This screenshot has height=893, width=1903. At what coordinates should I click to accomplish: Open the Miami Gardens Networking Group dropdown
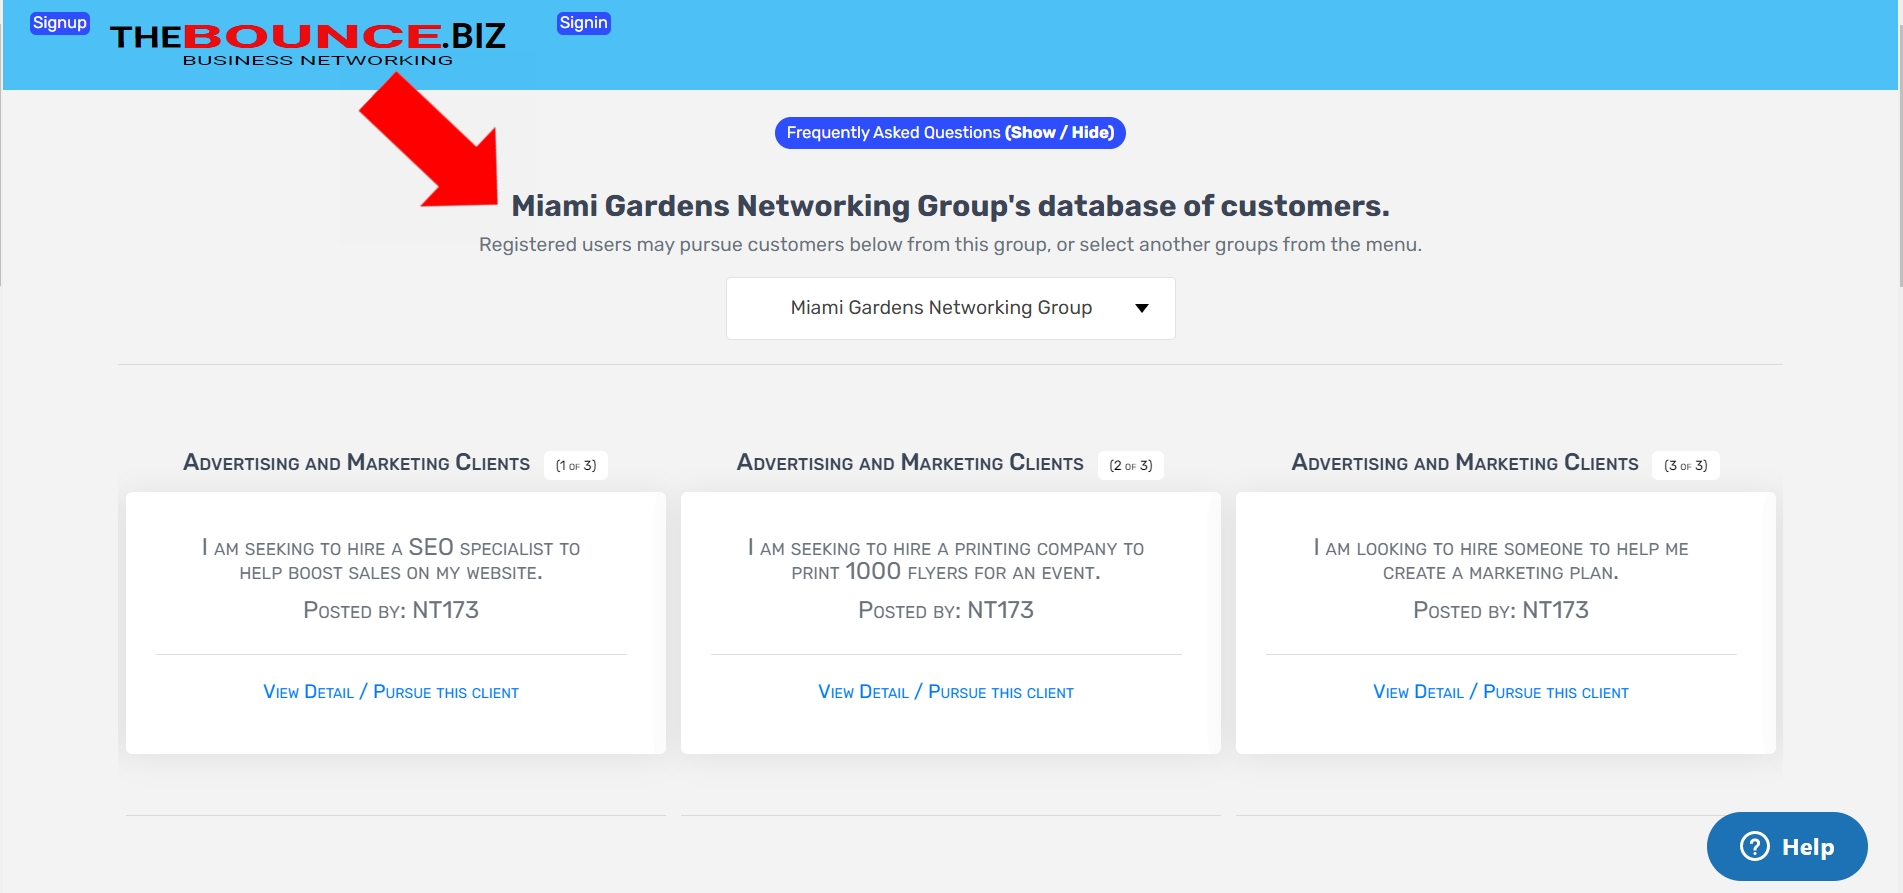940,308
